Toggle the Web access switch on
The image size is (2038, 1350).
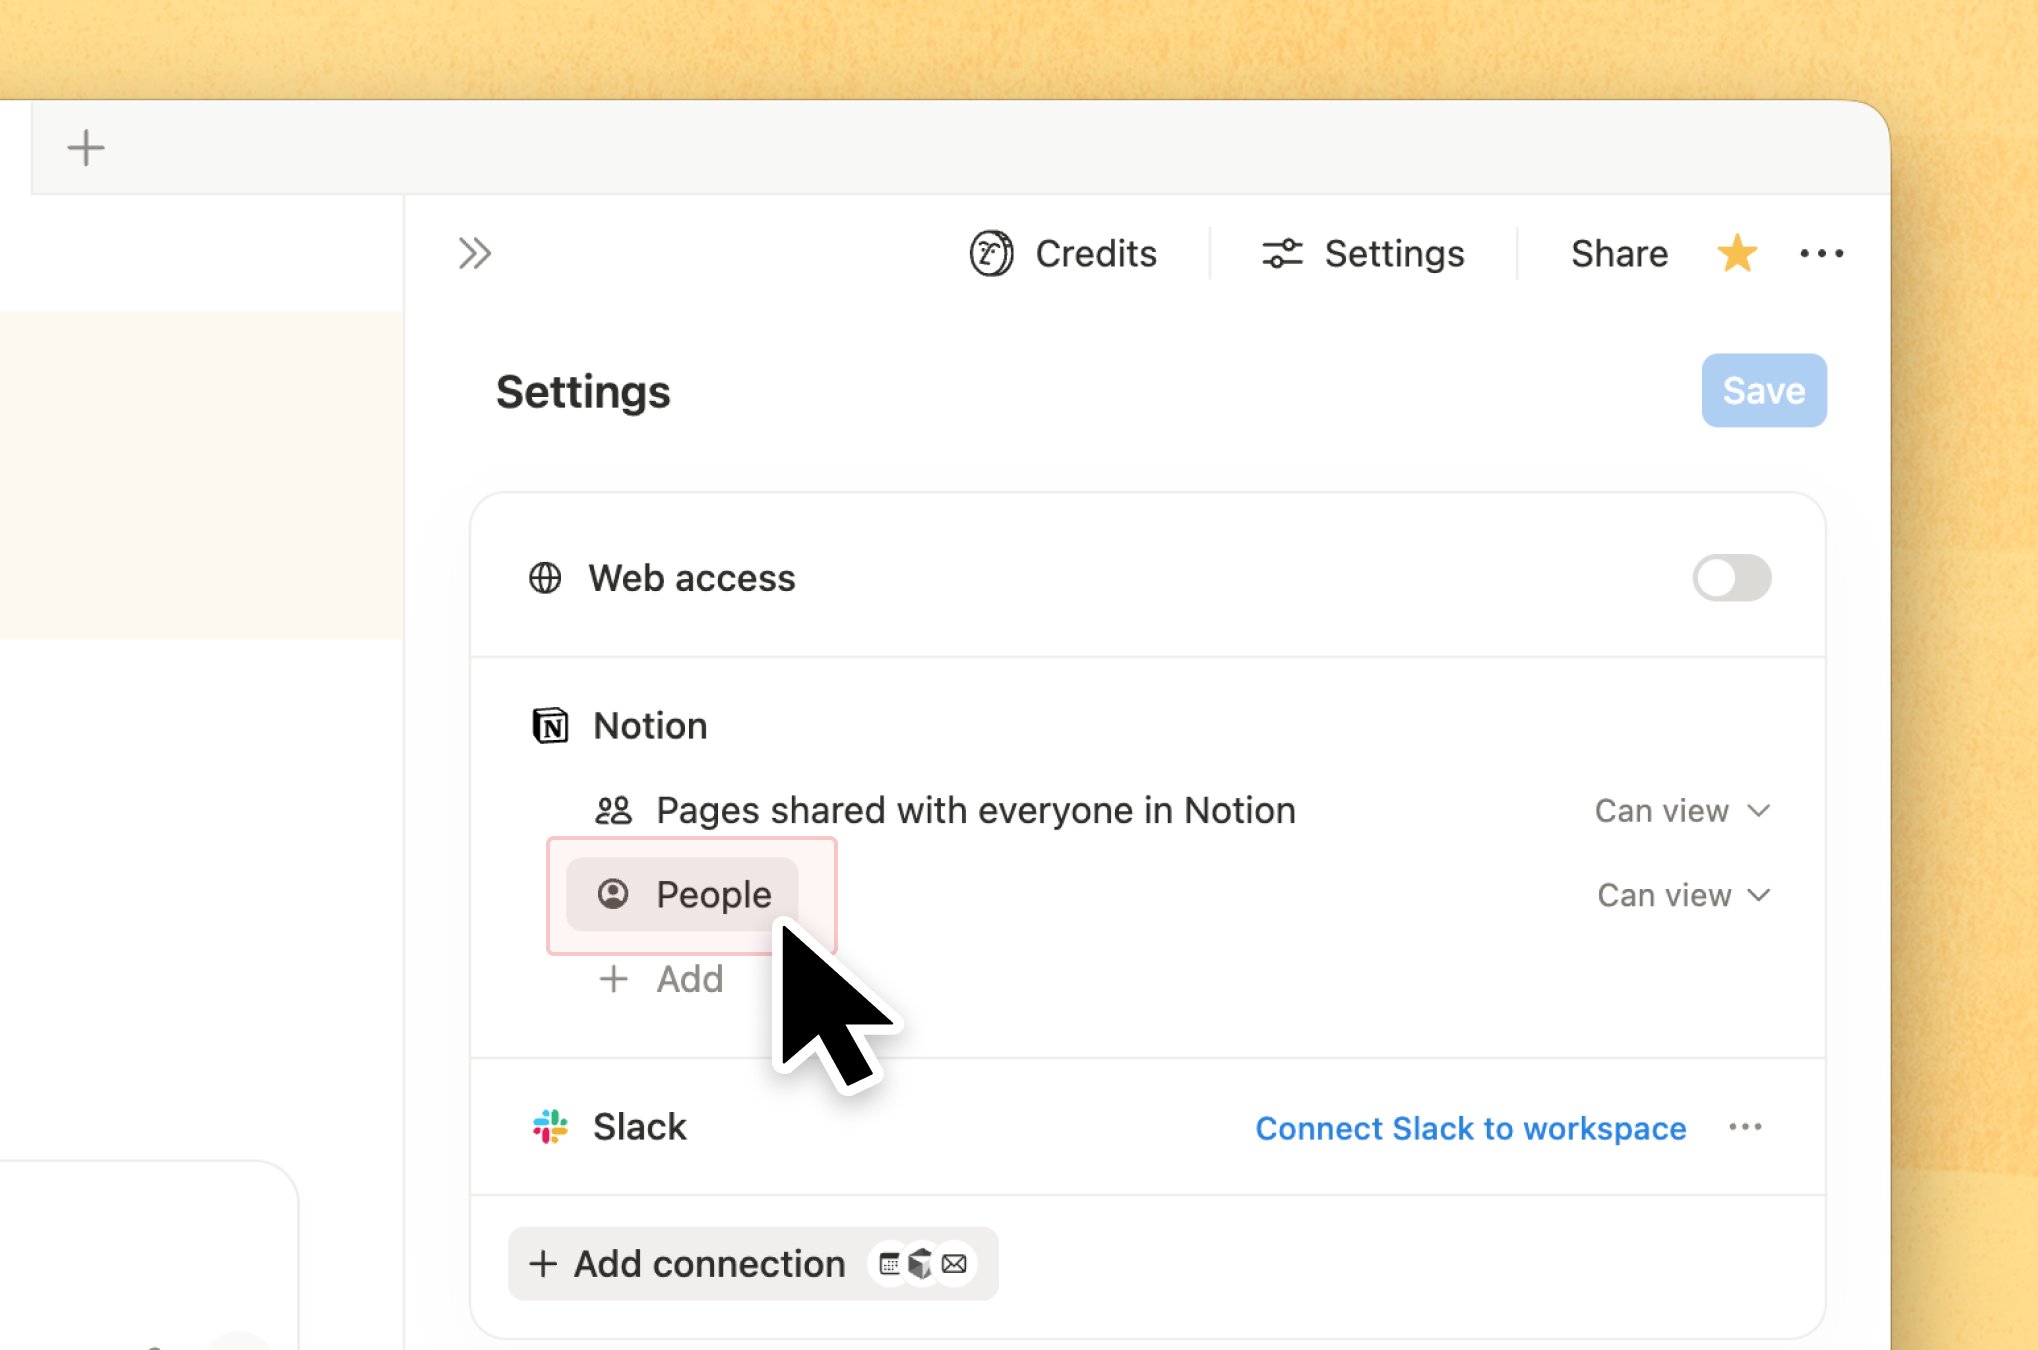(1732, 578)
